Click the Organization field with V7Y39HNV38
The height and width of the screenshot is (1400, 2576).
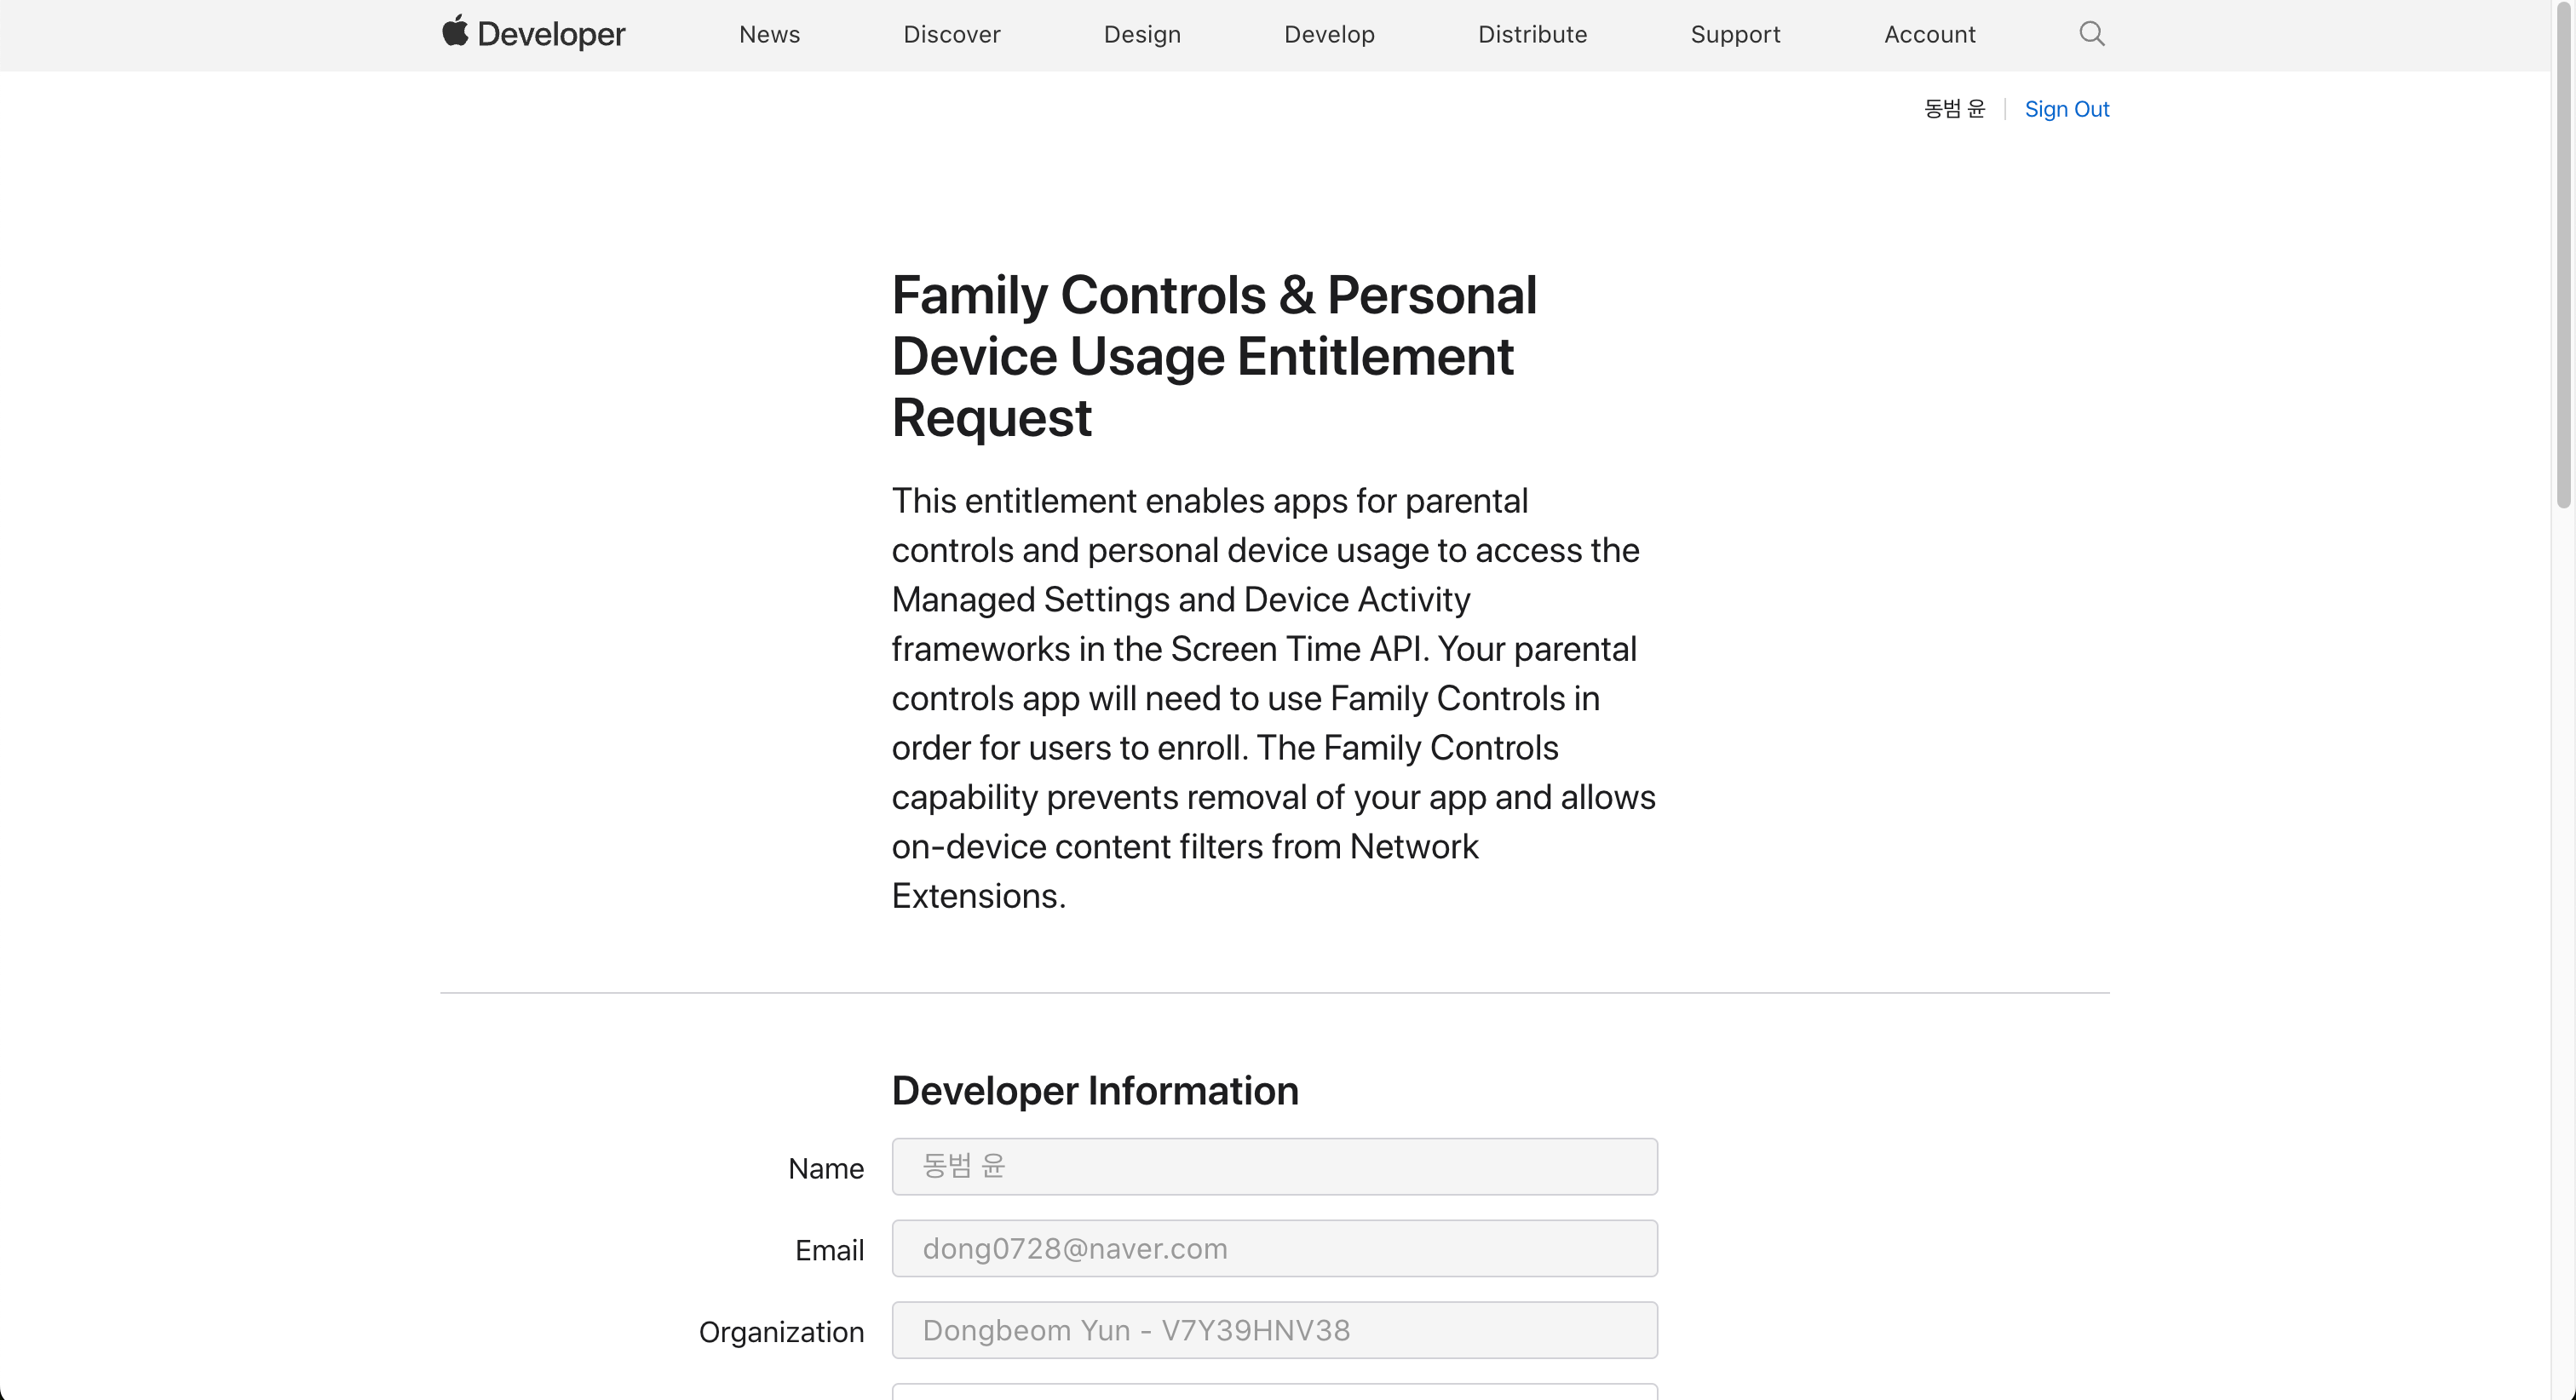point(1274,1330)
